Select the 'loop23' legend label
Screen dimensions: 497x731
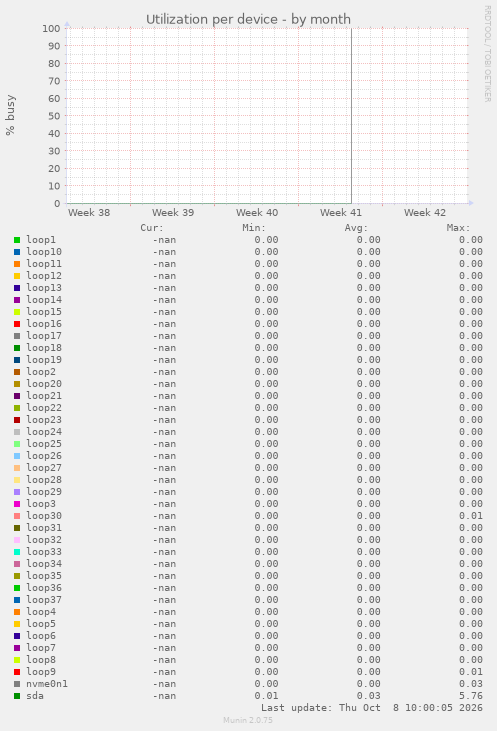[x=44, y=420]
